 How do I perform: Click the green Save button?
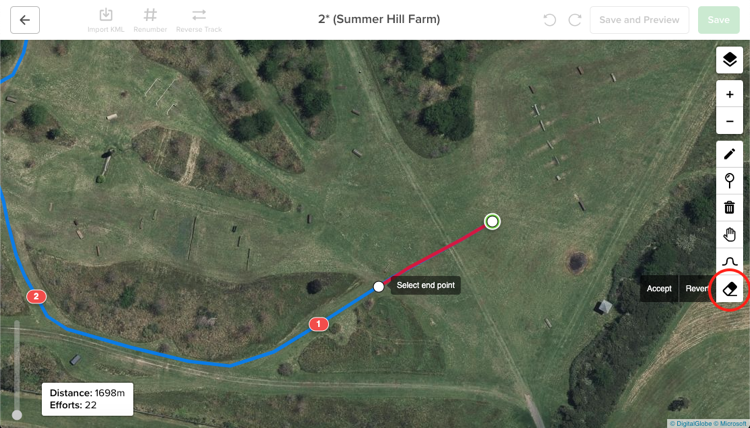pos(718,20)
